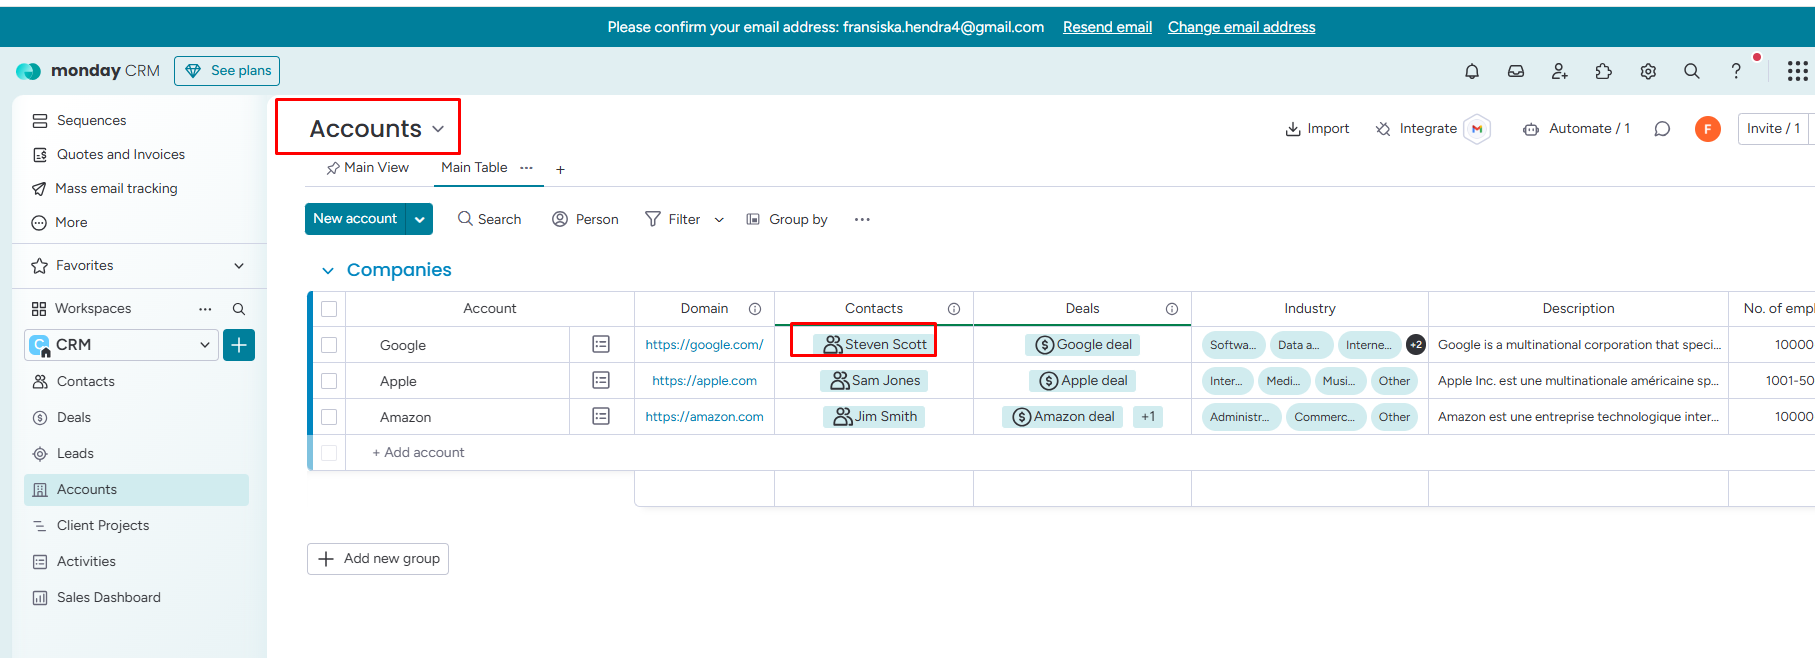Expand the +2 industry tags on Google
The width and height of the screenshot is (1815, 658).
pyautogui.click(x=1416, y=344)
